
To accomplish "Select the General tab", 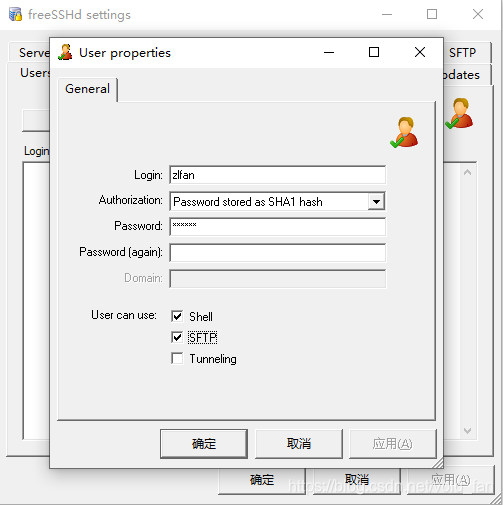I will 87,89.
